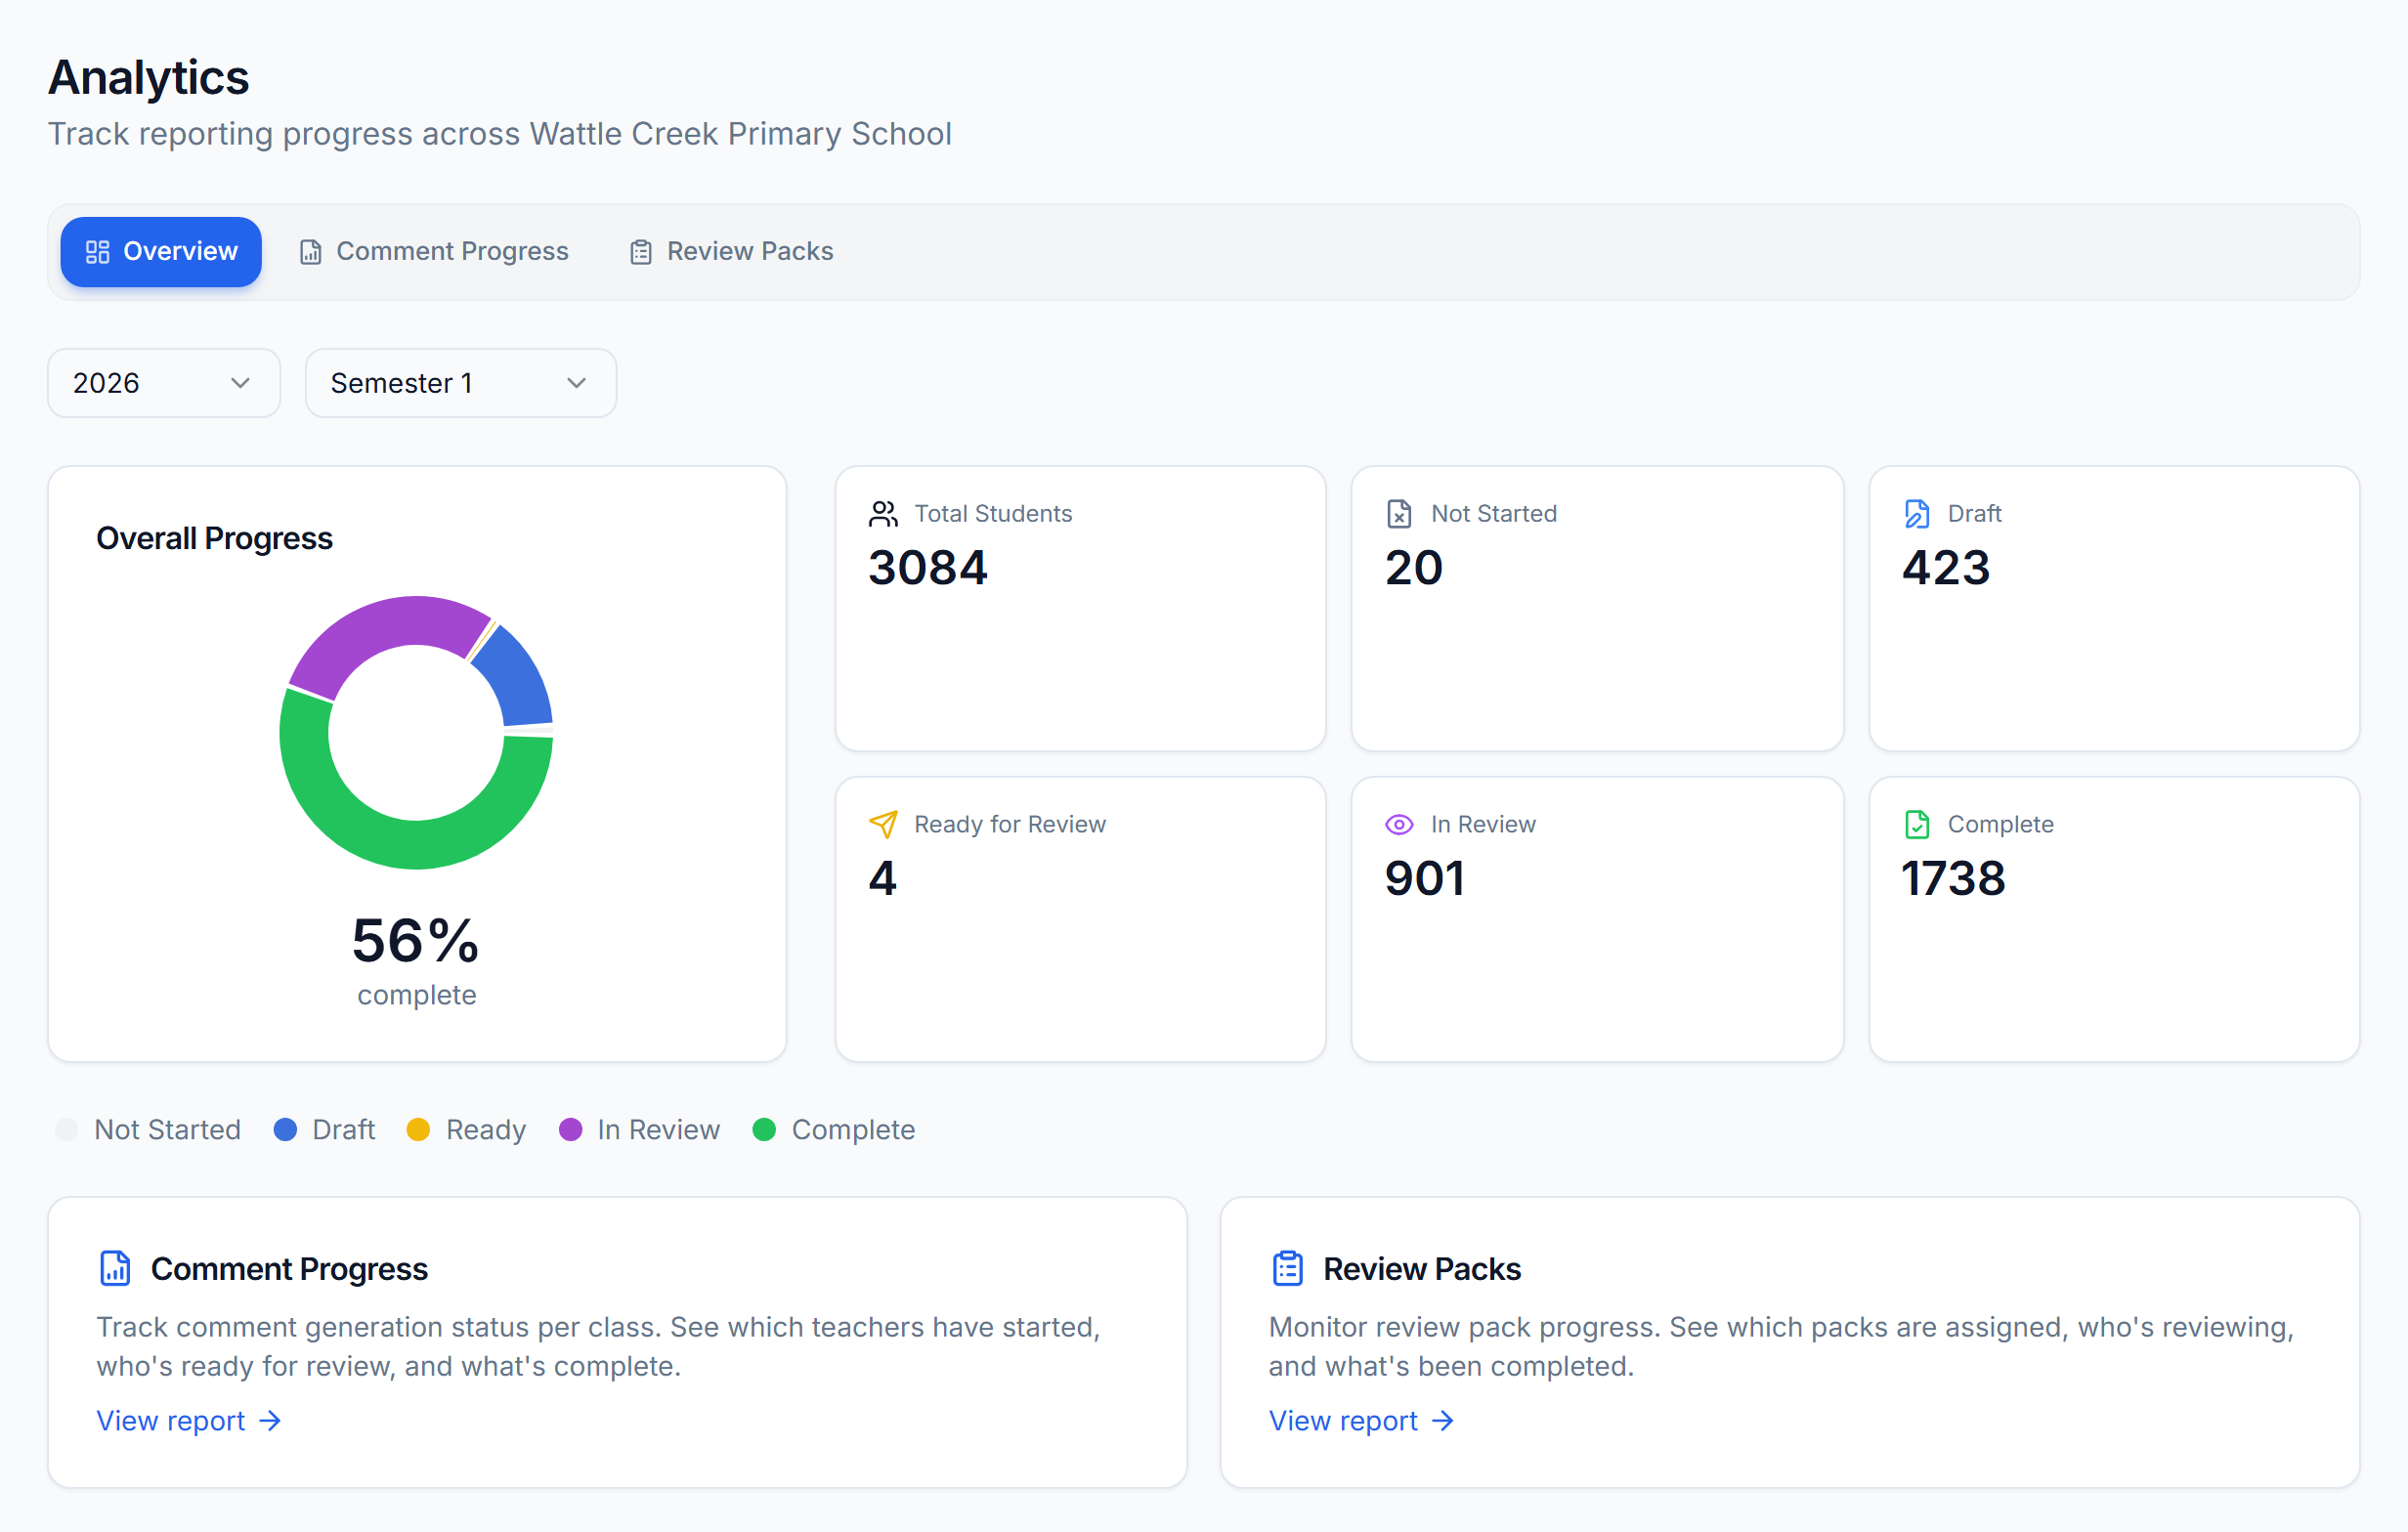
Task: Click the purple In Review legend swatch
Action: point(570,1130)
